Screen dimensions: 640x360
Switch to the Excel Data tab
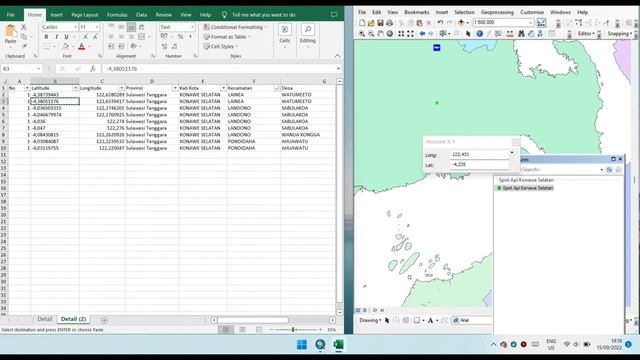click(x=141, y=15)
